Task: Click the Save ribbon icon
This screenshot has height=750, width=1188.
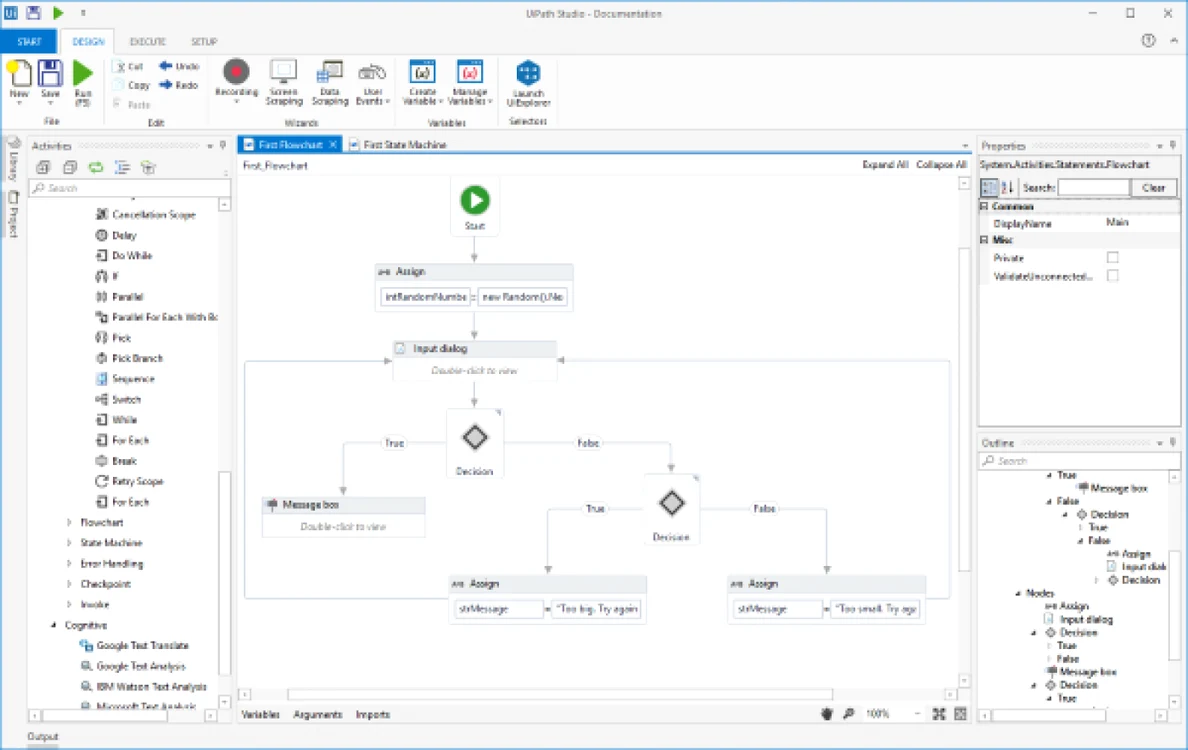Action: point(50,74)
